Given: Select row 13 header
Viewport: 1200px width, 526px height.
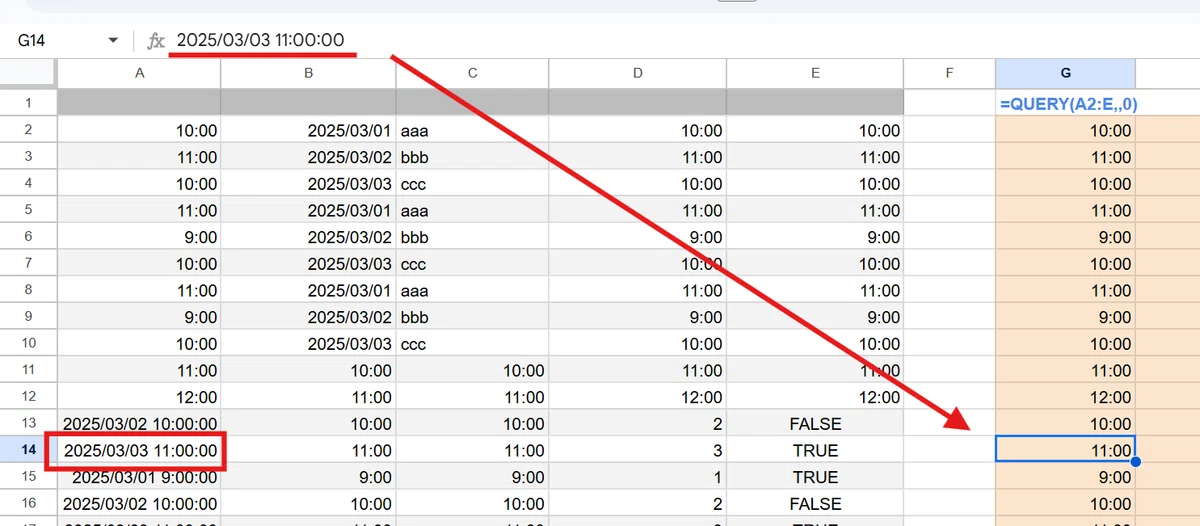Looking at the screenshot, I should [x=28, y=424].
